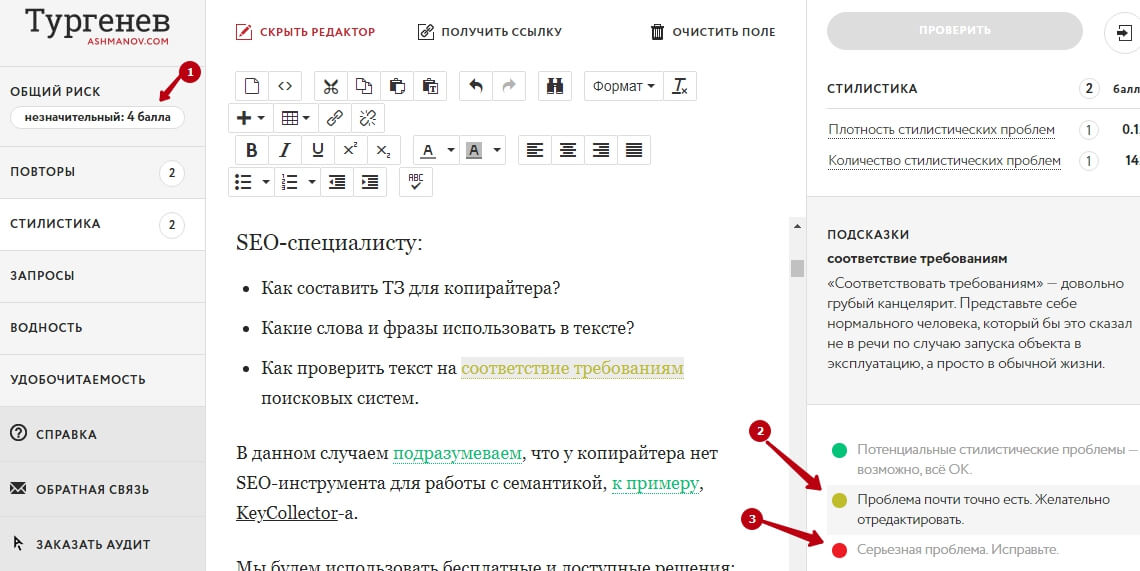Image resolution: width=1140 pixels, height=571 pixels.
Task: Click highlighted phrase к примеру
Action: (x=655, y=484)
